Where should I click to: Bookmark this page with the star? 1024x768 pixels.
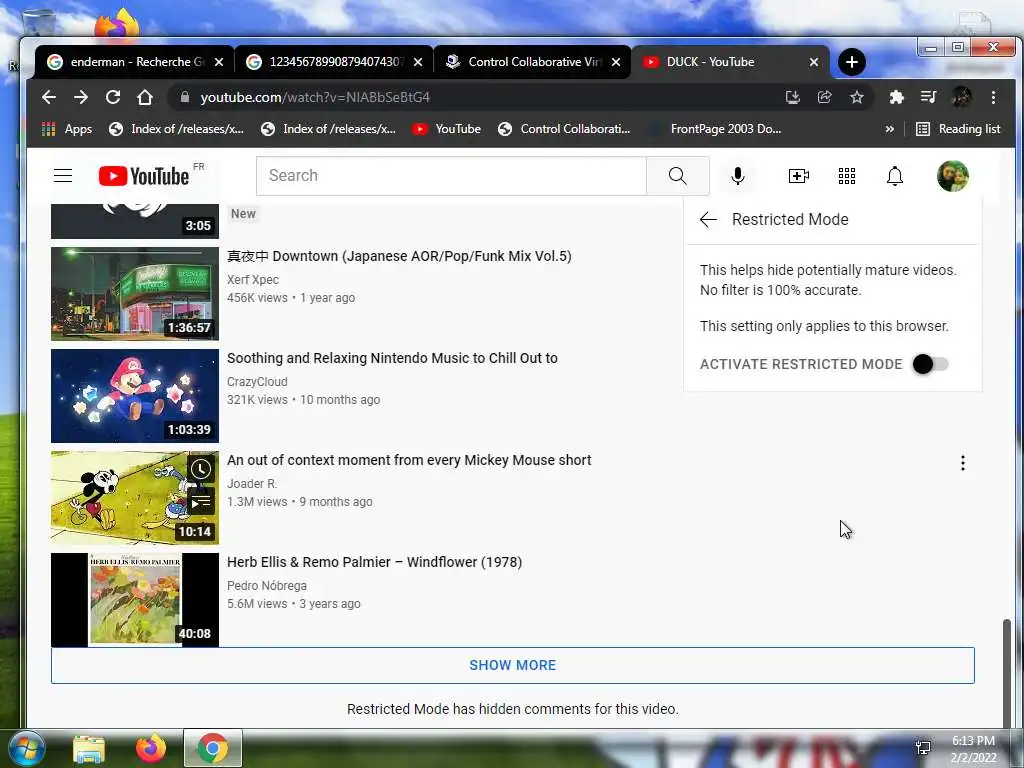(857, 97)
